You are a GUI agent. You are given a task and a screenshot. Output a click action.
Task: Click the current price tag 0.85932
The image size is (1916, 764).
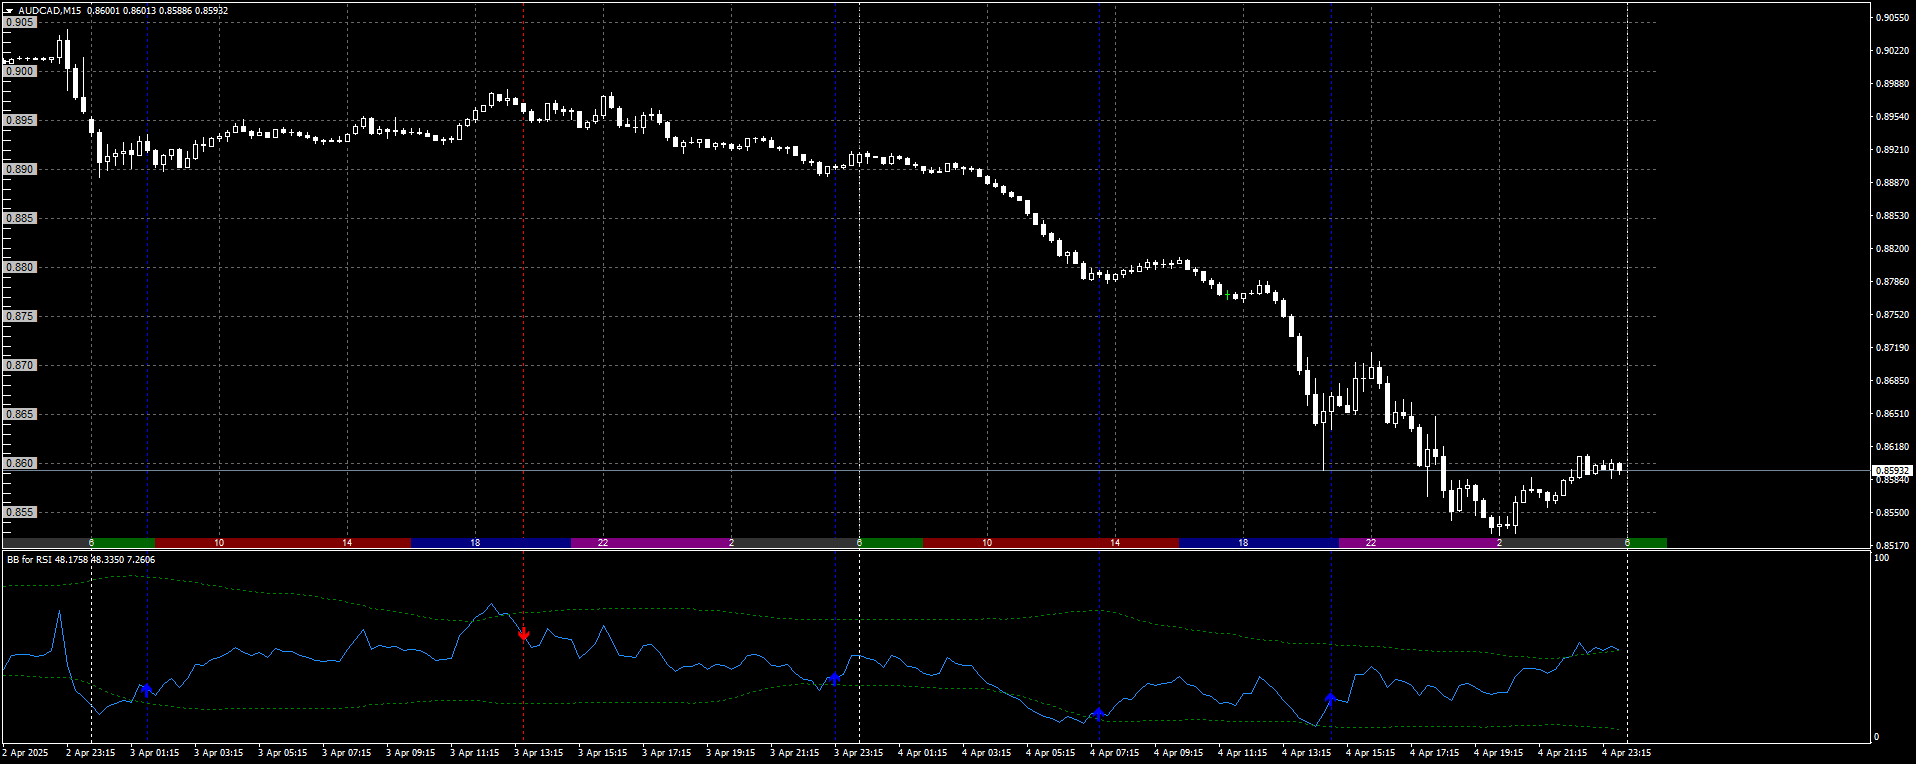1891,470
